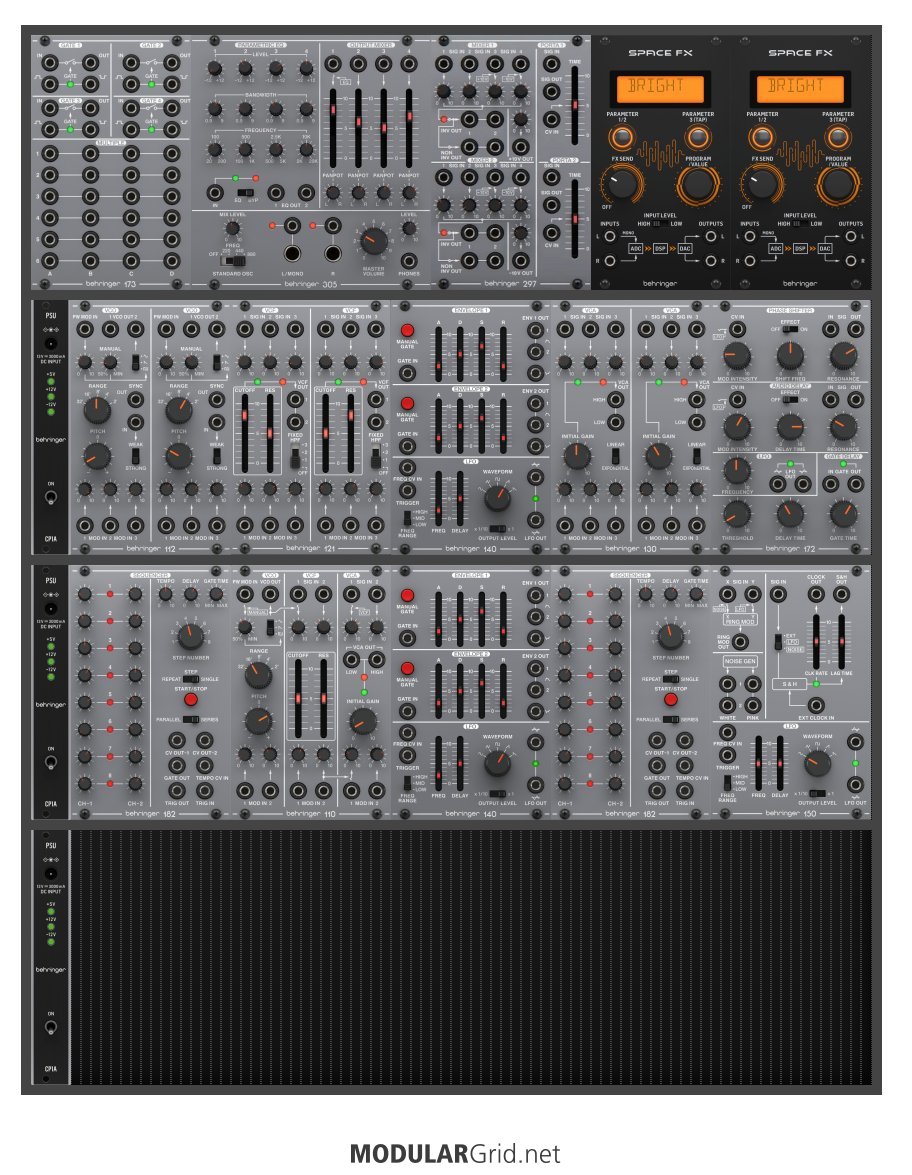Click Pink noise jack on module 150

753,705
